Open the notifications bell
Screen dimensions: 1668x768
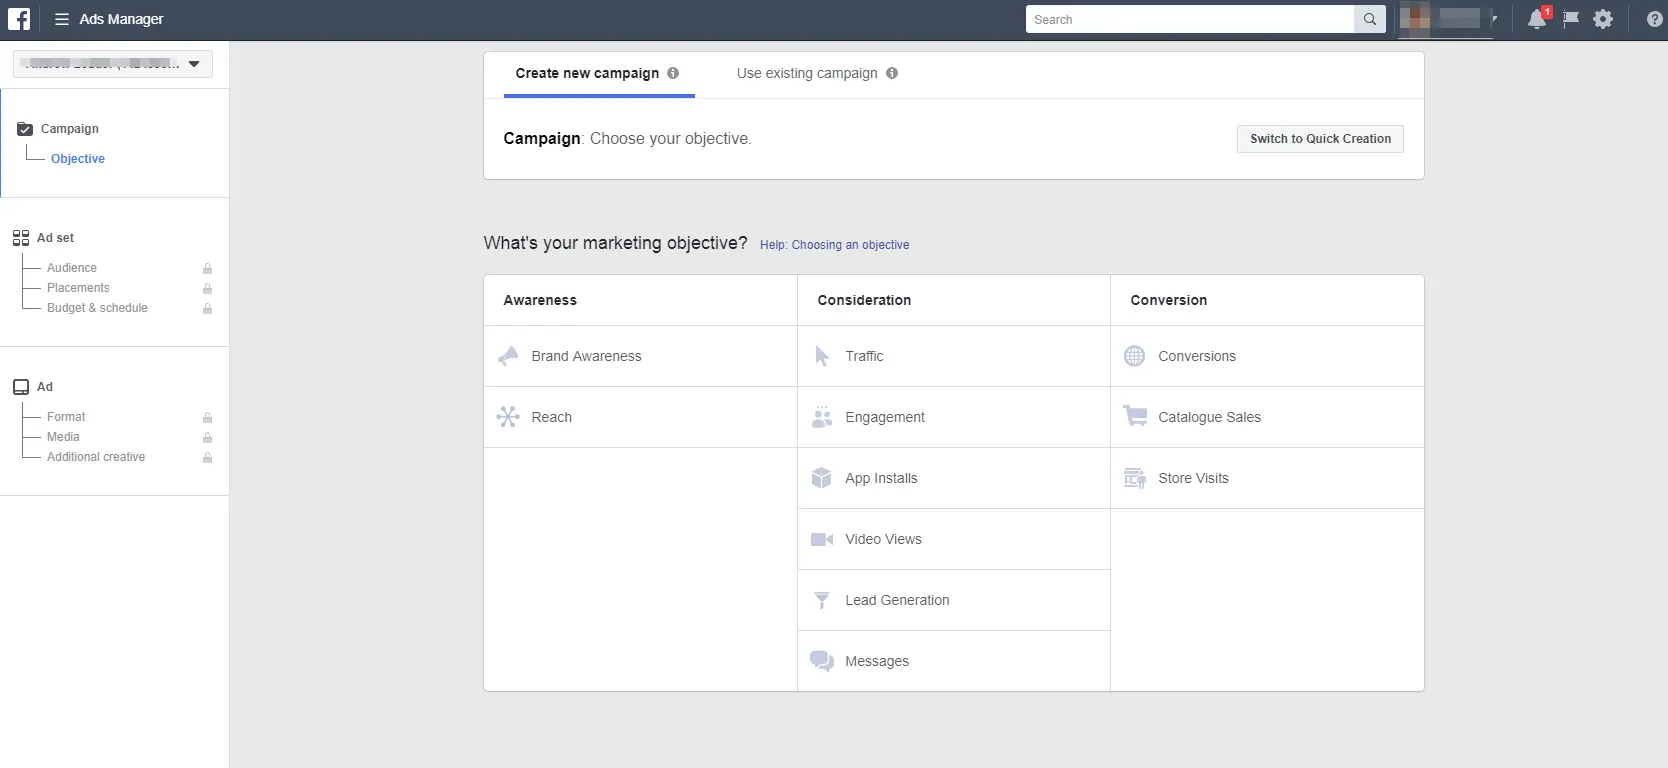click(1537, 19)
